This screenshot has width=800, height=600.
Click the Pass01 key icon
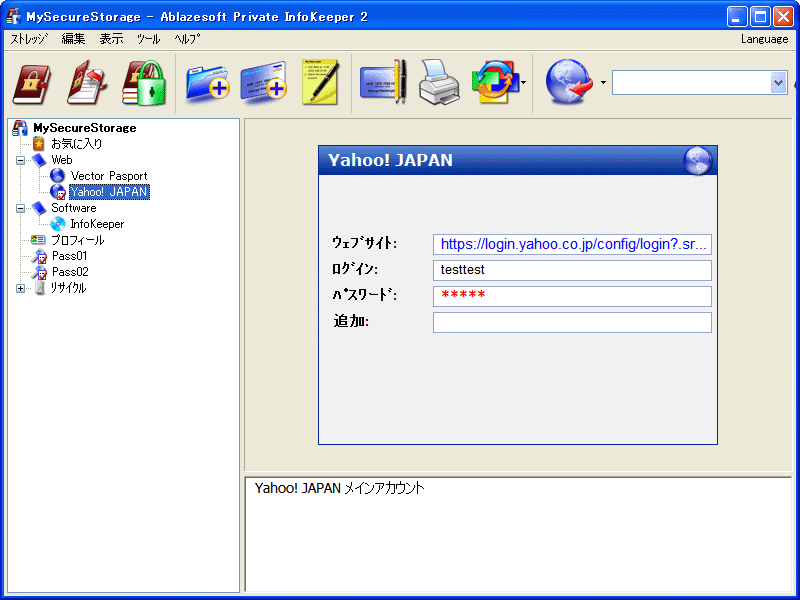(39, 256)
